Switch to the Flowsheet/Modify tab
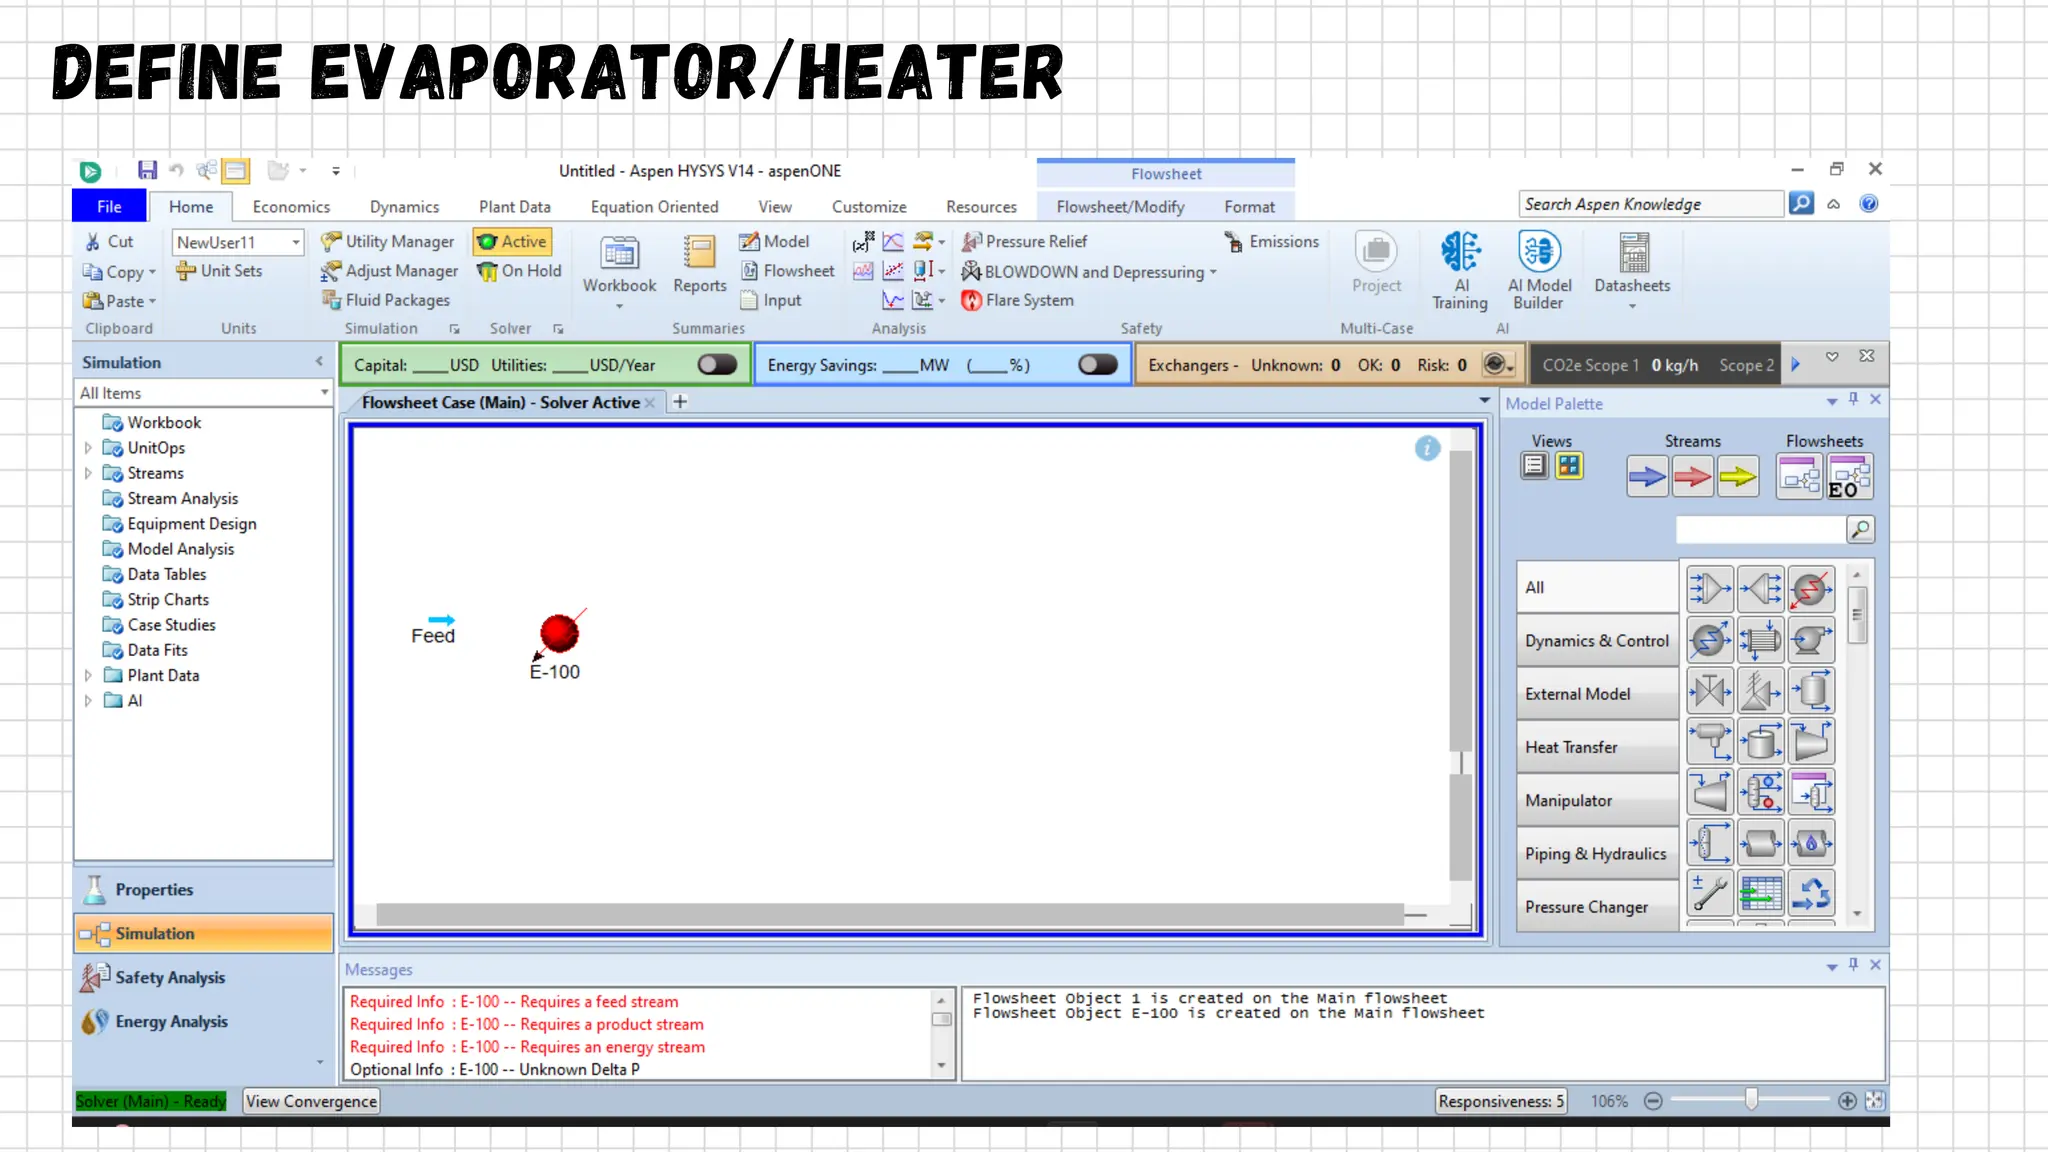Image resolution: width=2048 pixels, height=1152 pixels. pyautogui.click(x=1120, y=207)
